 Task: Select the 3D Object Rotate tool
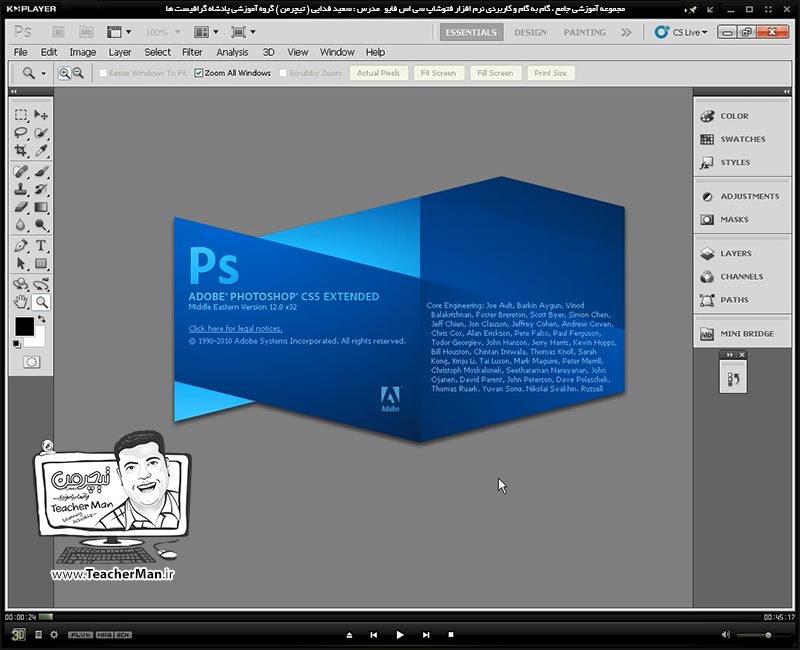21,284
